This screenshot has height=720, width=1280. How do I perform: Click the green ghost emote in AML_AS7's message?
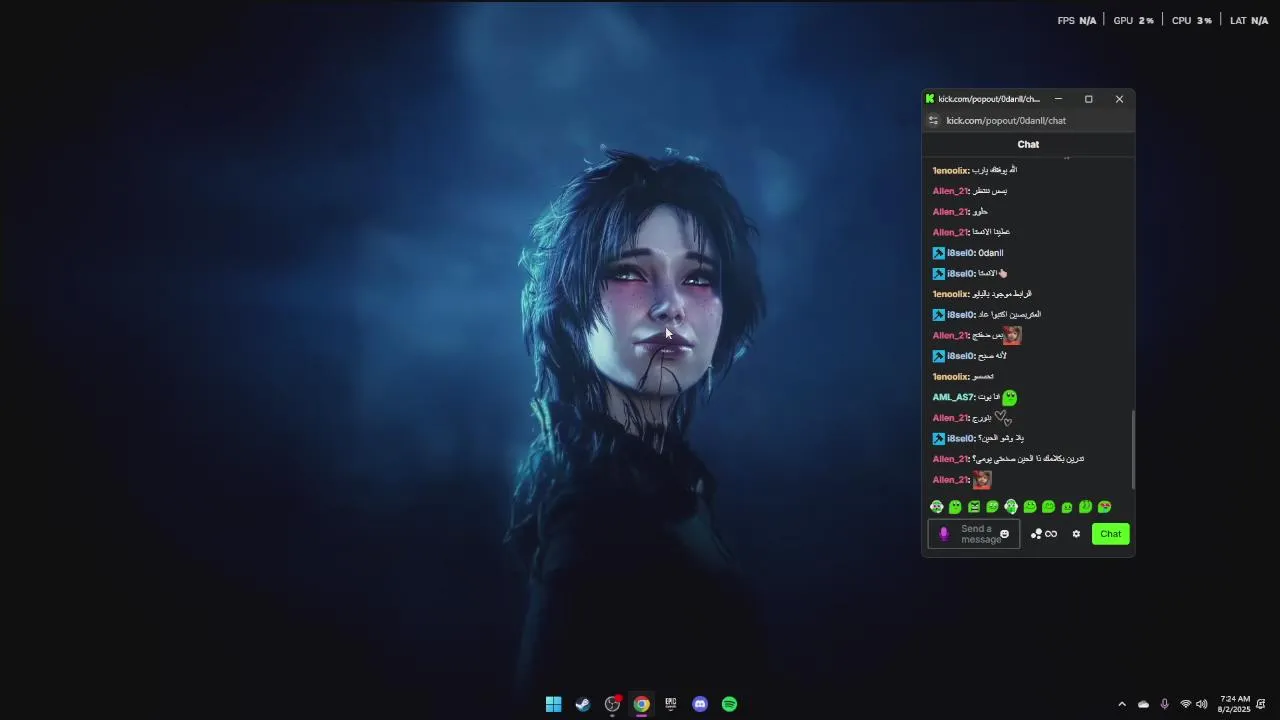point(1010,397)
